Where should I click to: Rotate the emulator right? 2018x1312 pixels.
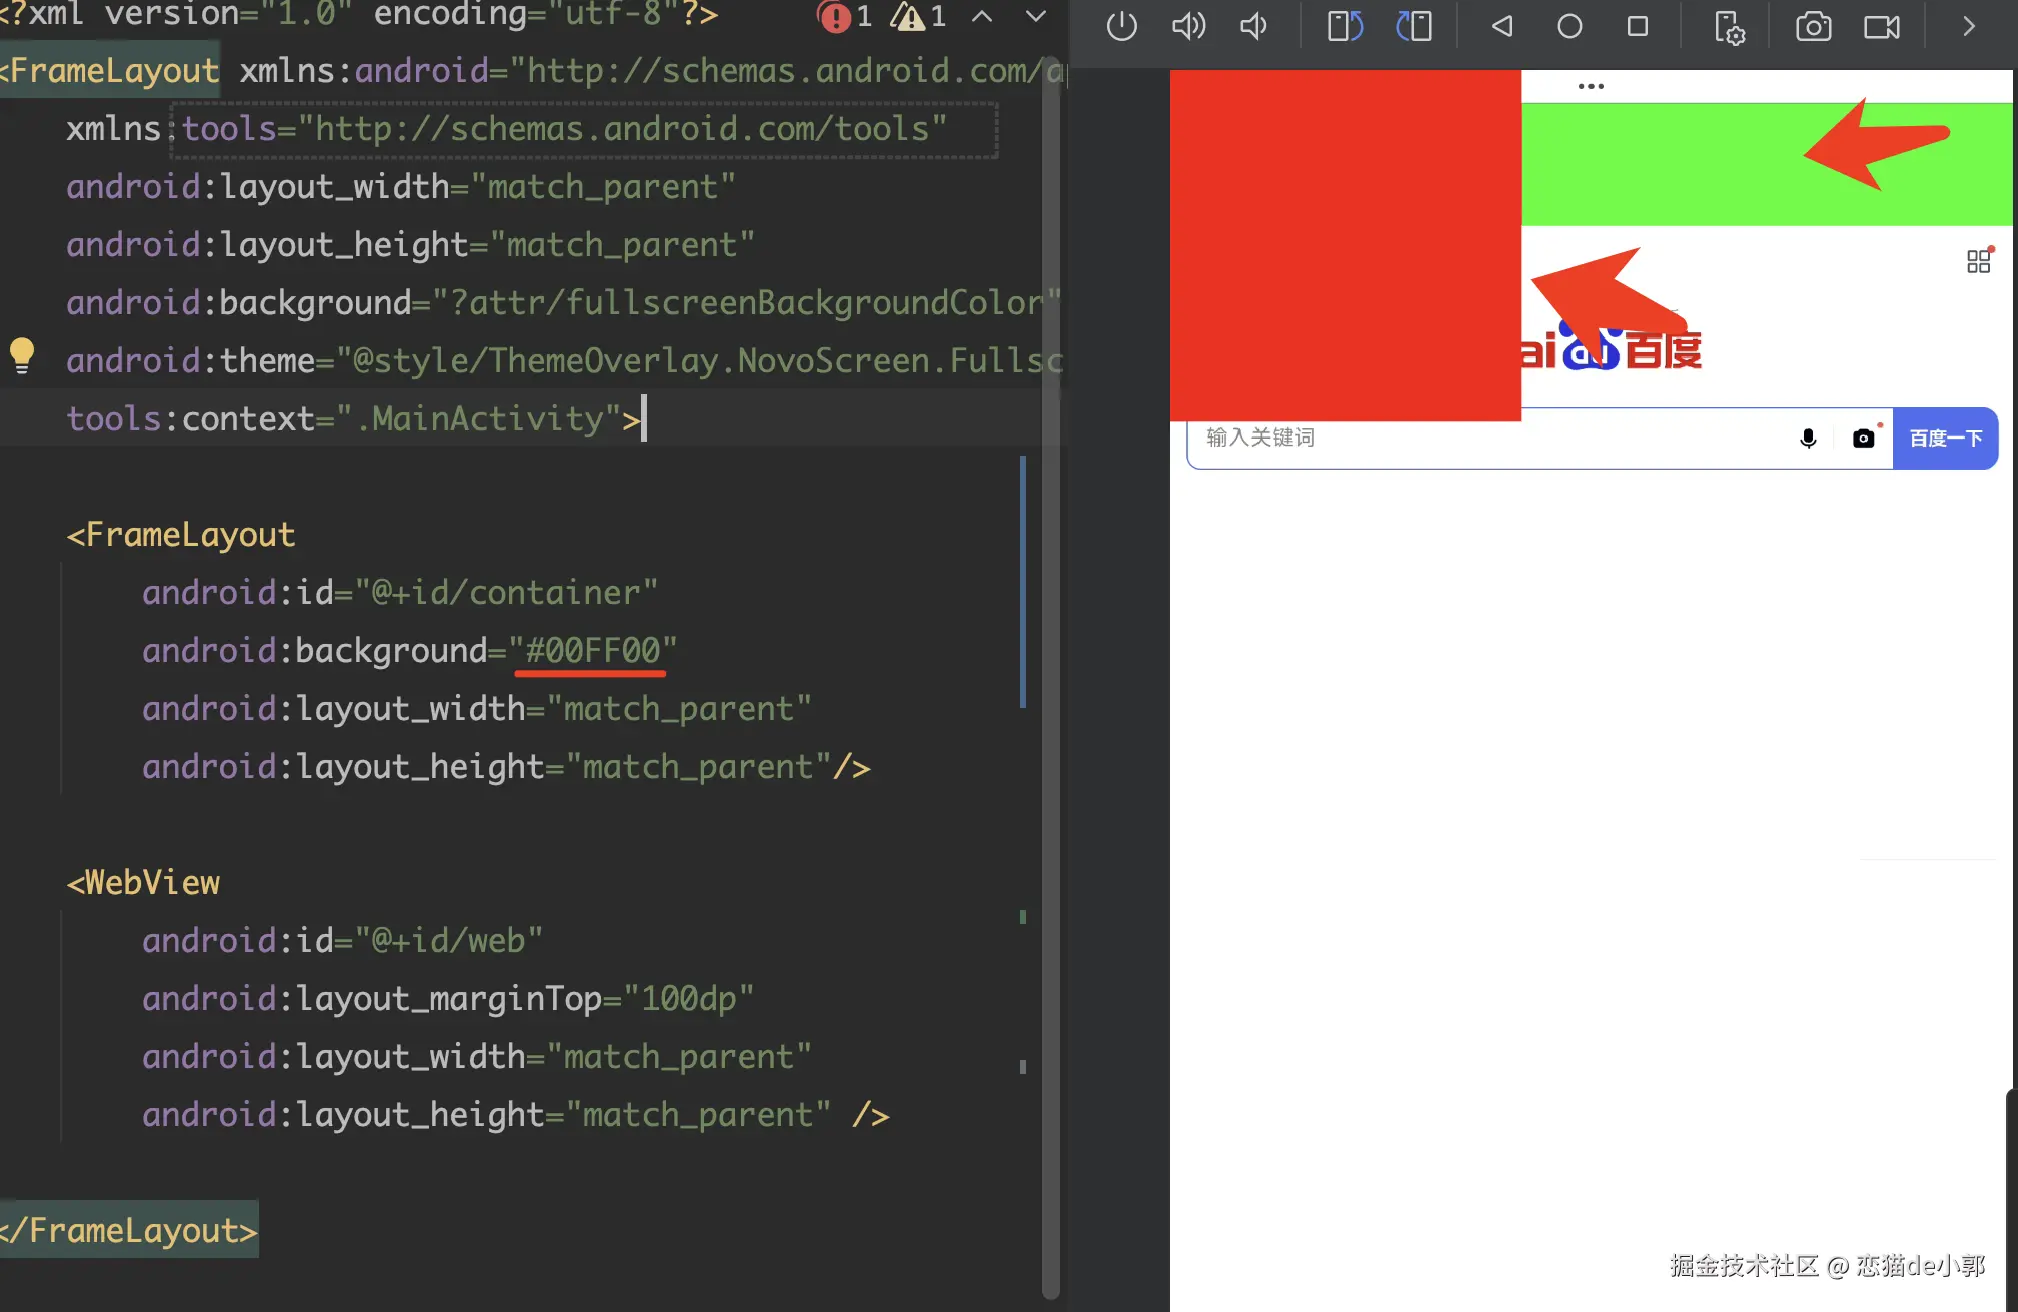(1414, 26)
